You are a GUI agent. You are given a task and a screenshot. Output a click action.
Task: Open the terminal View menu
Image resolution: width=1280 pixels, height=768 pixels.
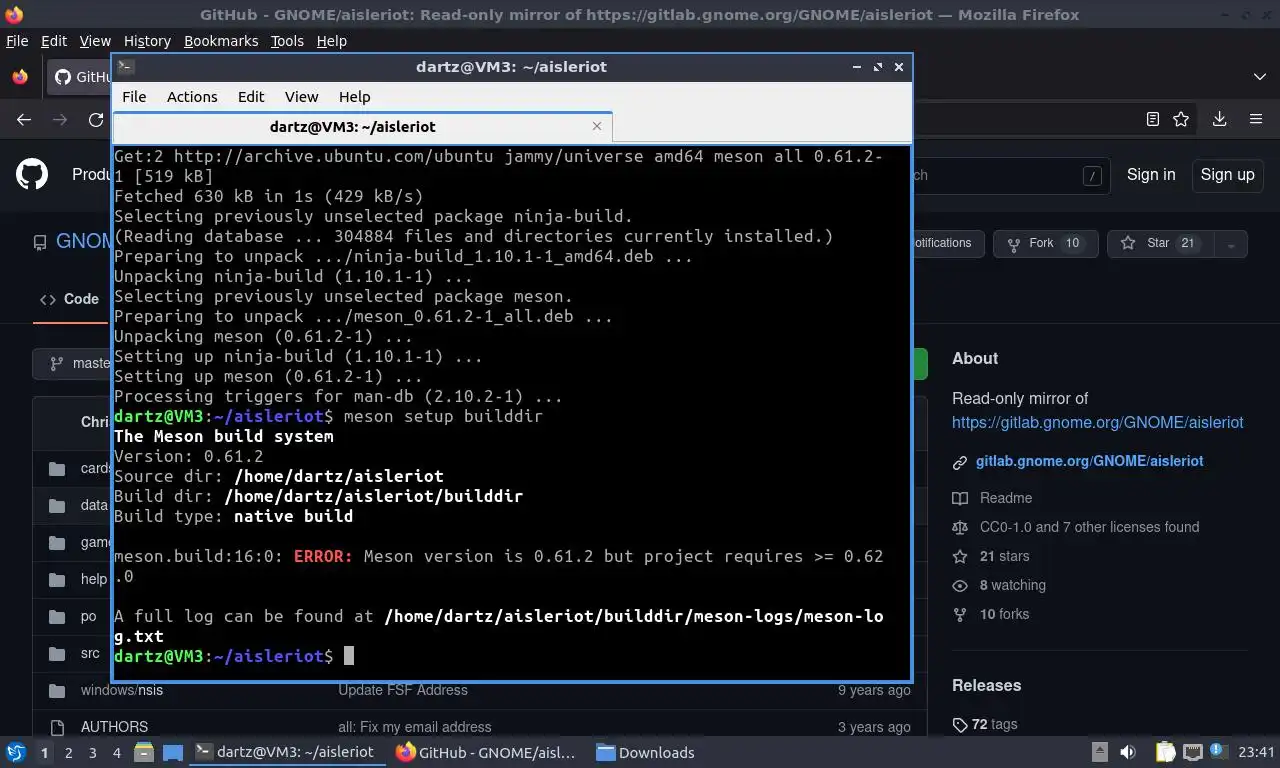point(301,97)
